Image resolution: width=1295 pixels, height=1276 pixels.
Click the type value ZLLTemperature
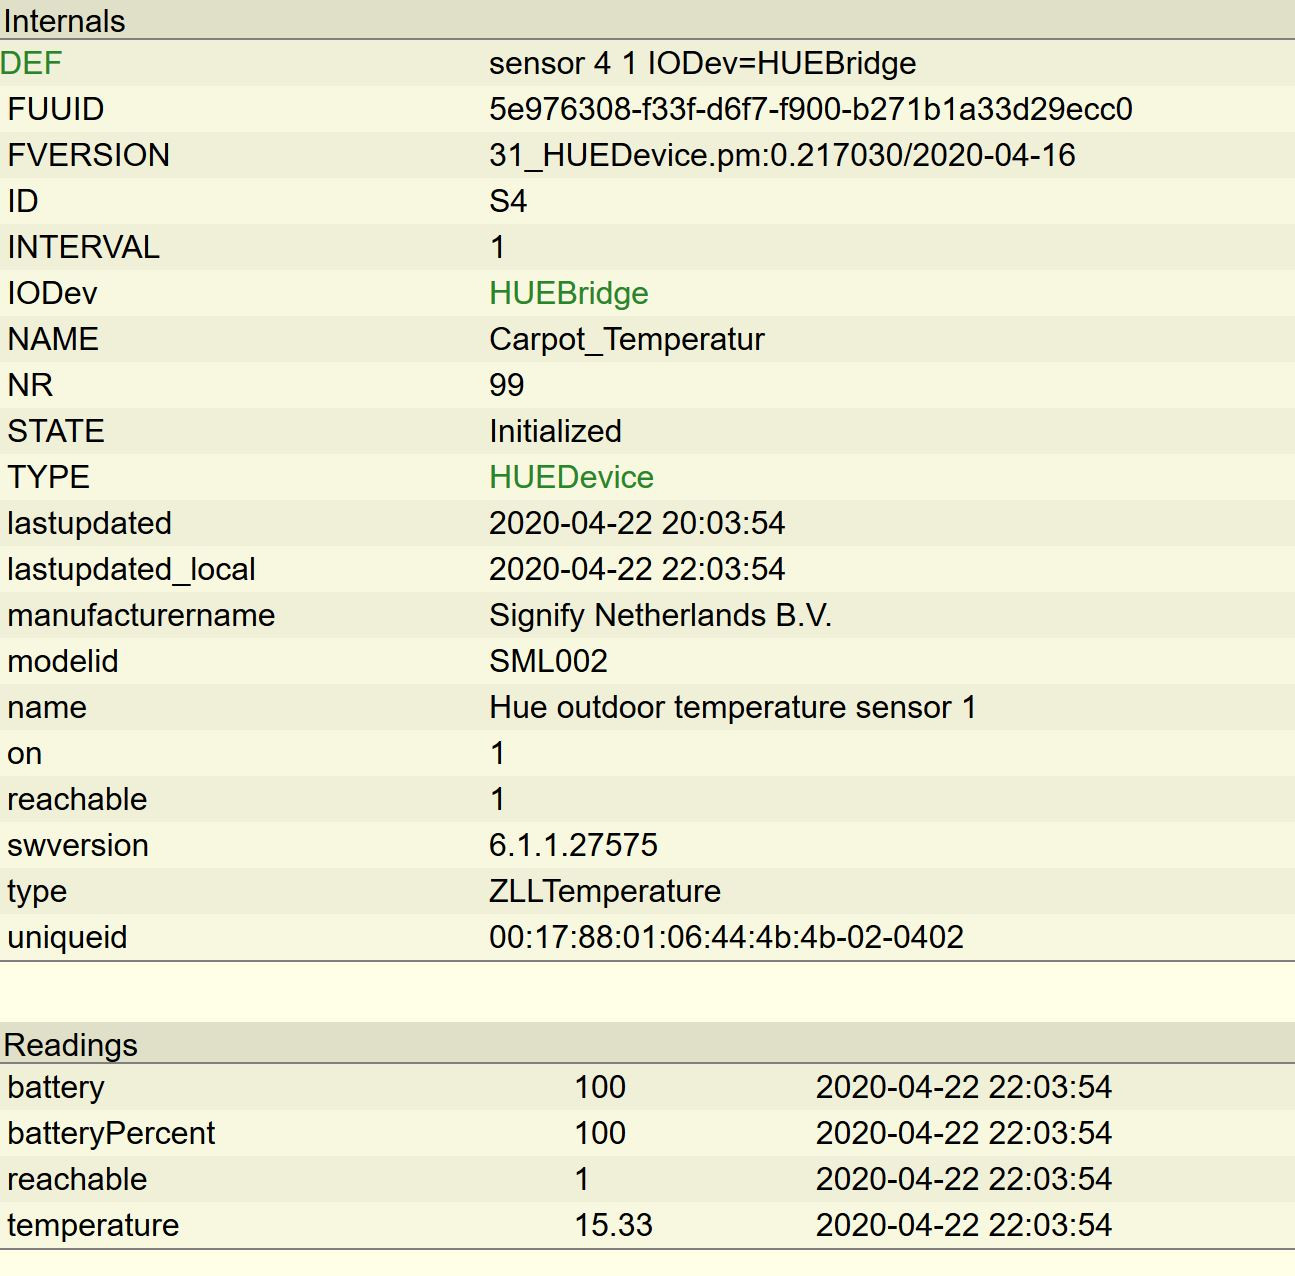pos(604,892)
